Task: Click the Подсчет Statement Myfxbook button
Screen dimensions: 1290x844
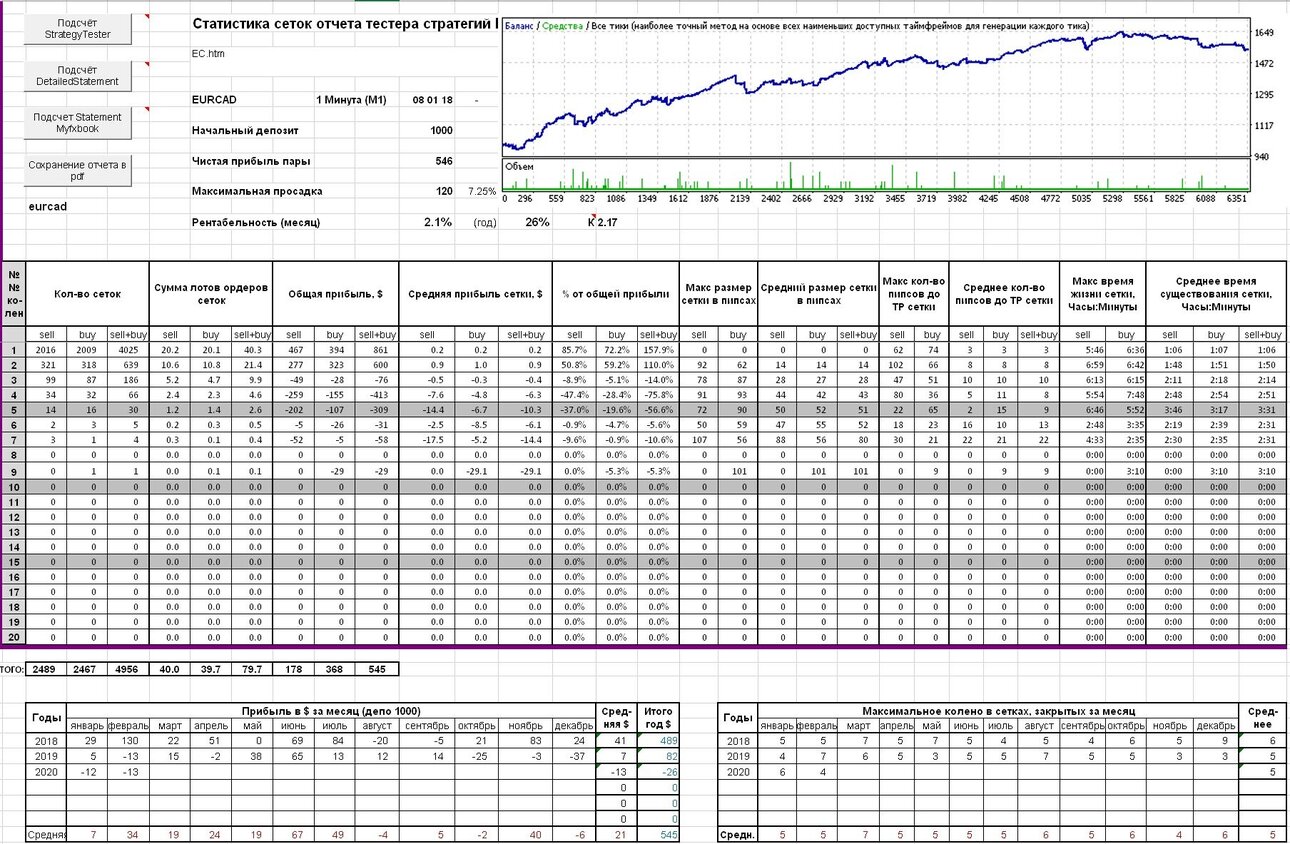Action: [77, 123]
